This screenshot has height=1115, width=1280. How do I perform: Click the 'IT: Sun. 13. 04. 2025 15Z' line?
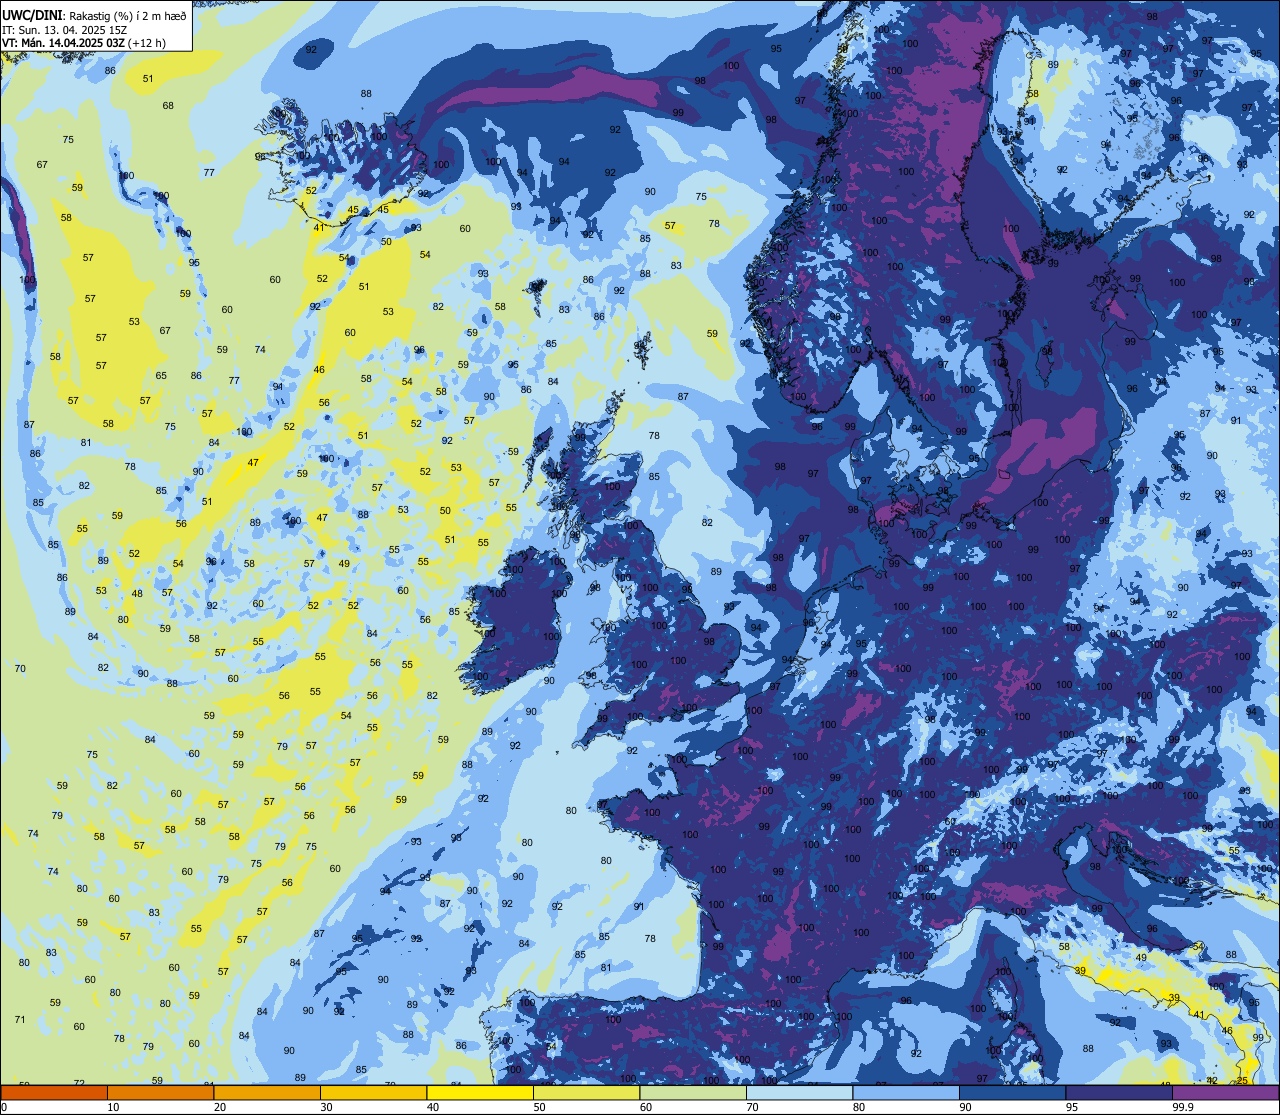(x=64, y=29)
